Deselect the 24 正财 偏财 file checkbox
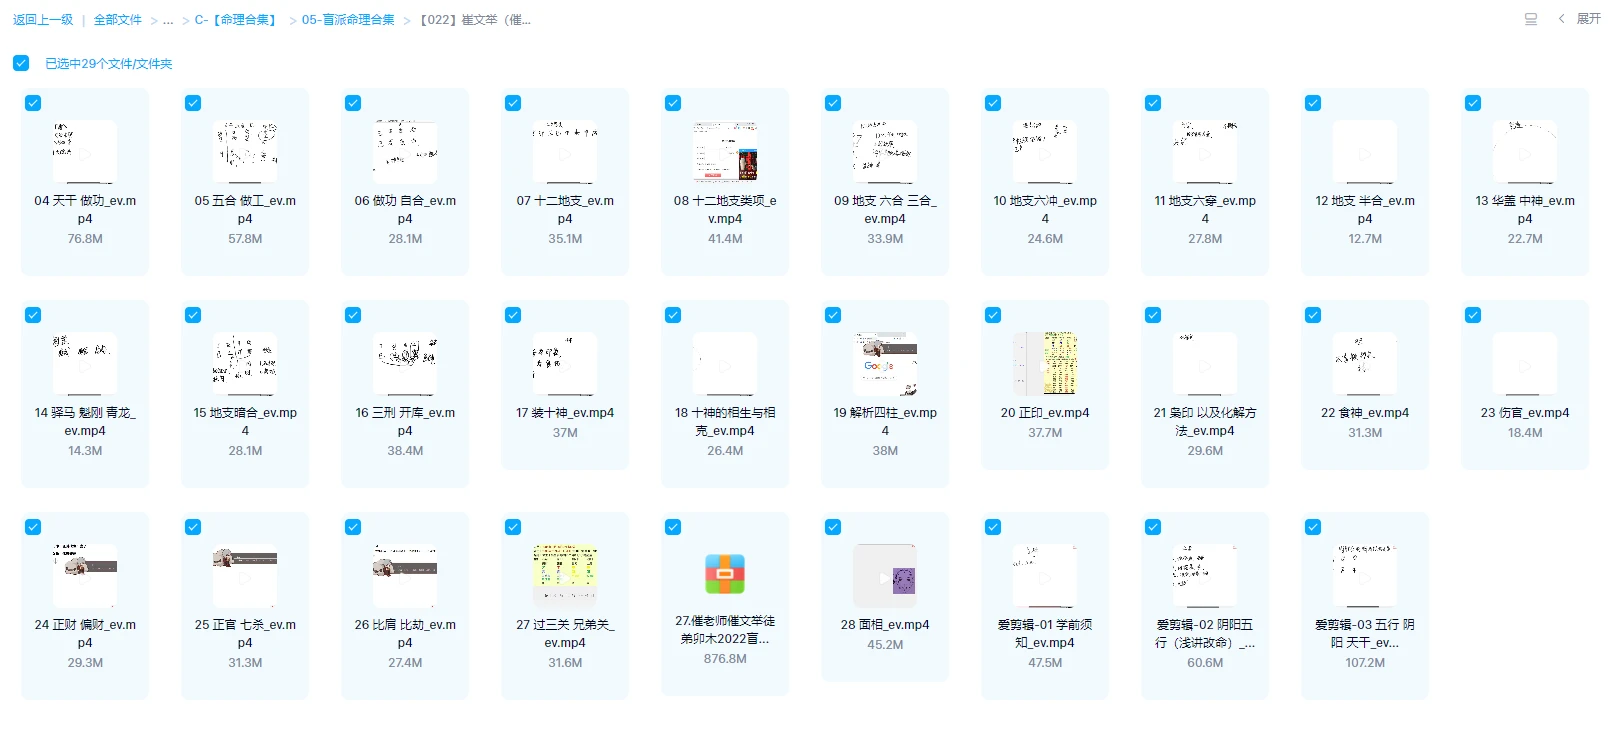The height and width of the screenshot is (747, 1624). coord(33,527)
